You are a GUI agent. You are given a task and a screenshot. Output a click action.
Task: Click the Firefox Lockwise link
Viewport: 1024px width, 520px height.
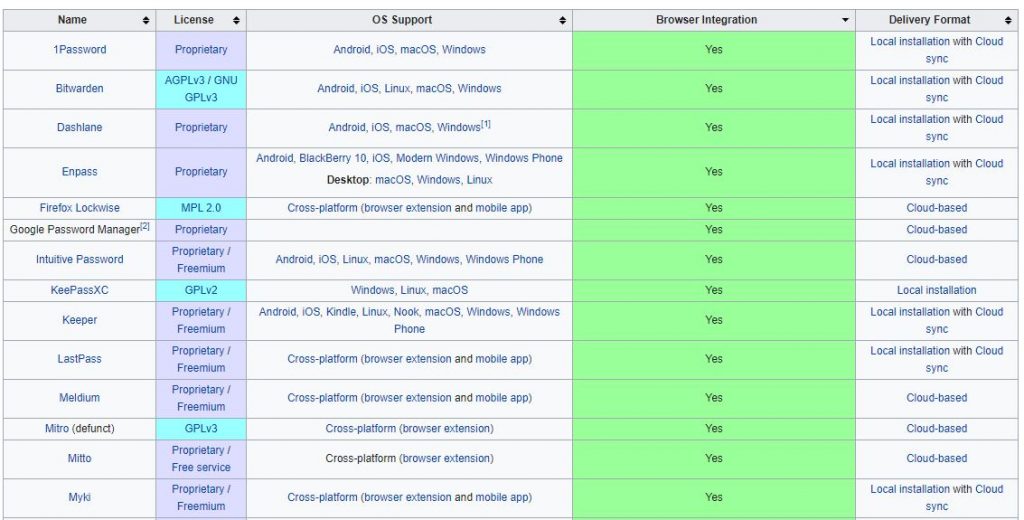[79, 208]
